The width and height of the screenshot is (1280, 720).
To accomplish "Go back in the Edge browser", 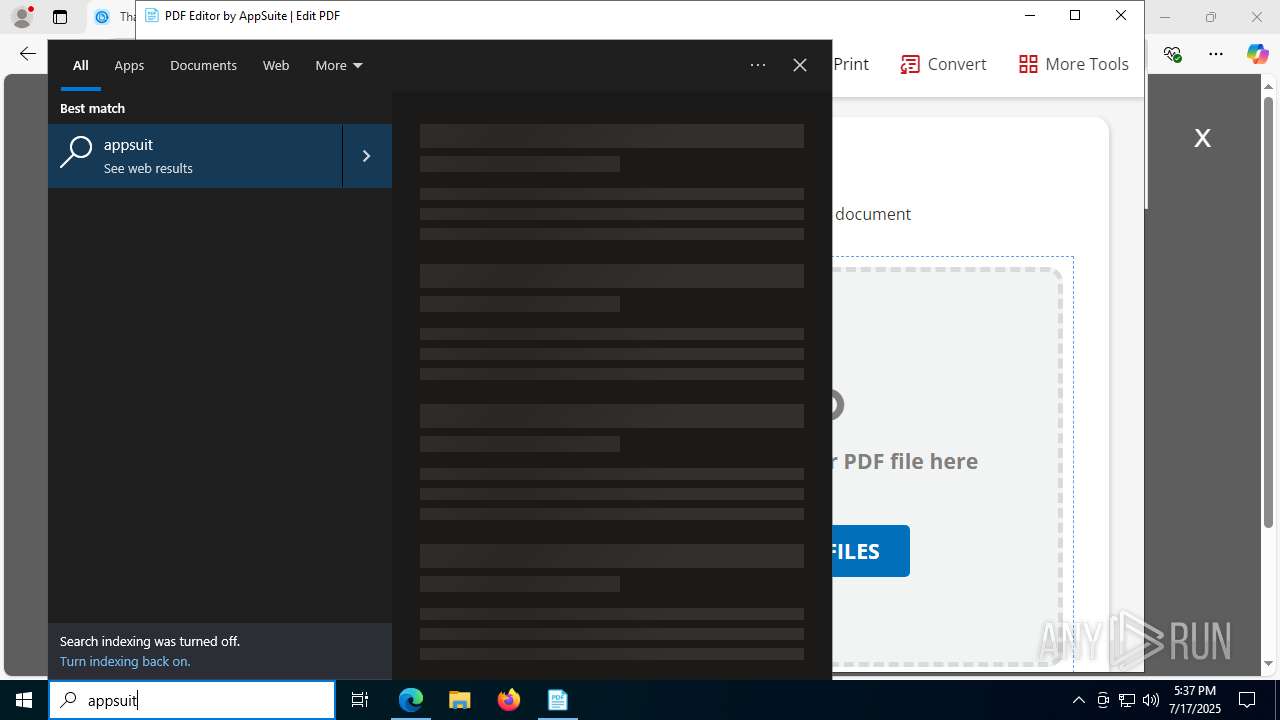I will coord(28,54).
